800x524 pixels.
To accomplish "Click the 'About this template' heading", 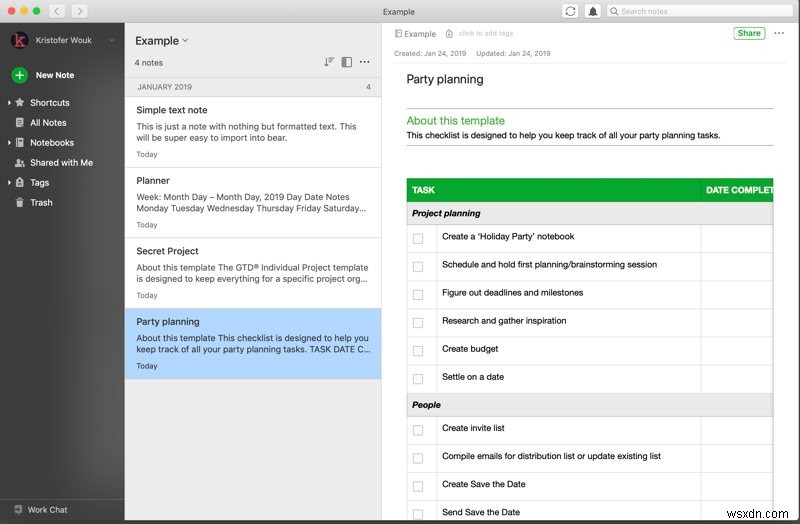I will (x=455, y=121).
